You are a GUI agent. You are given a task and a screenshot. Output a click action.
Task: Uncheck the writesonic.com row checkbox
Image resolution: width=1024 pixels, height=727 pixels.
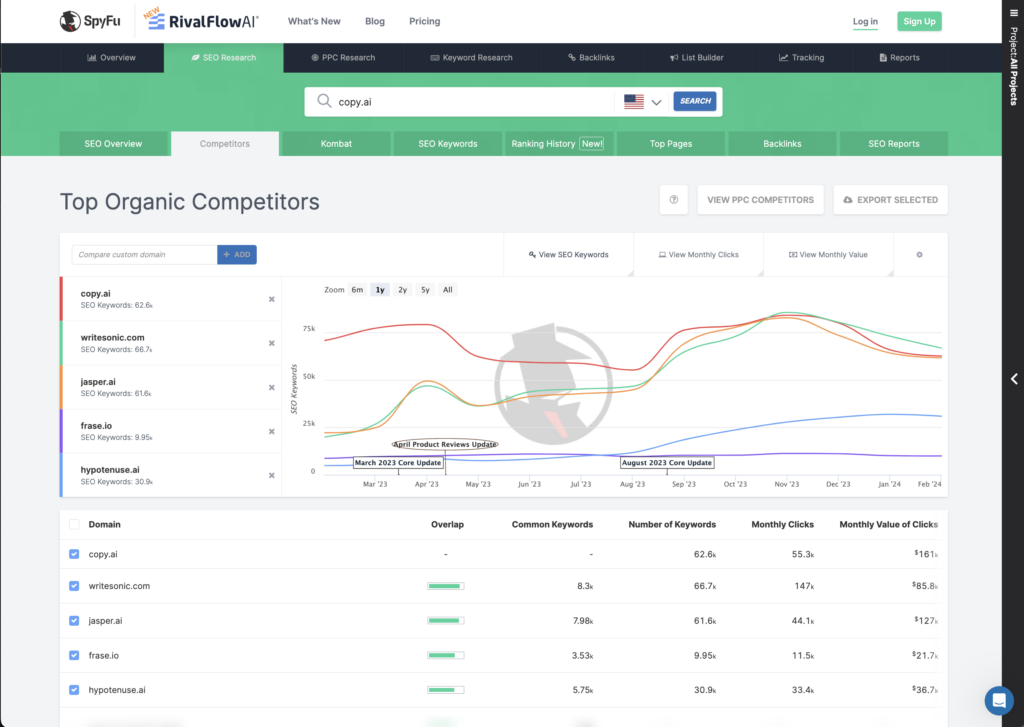[74, 586]
